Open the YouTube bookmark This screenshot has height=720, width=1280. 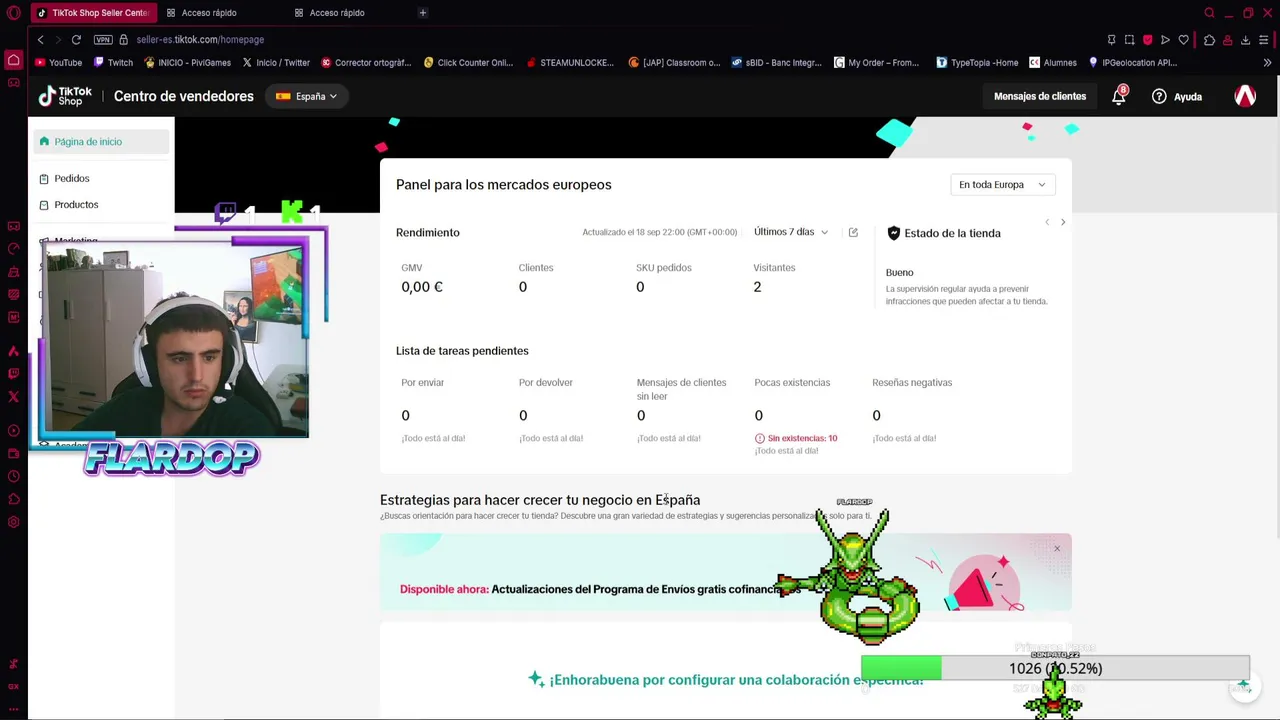click(59, 62)
